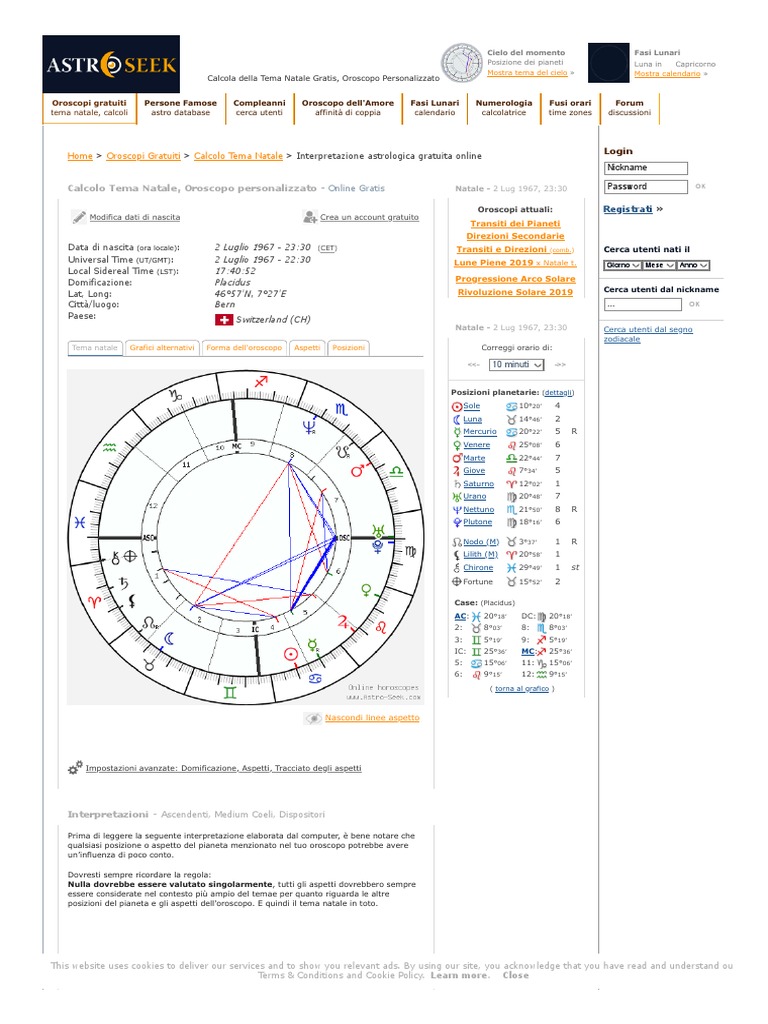This screenshot has height=1024, width=768.
Task: Click the Lilith symbol in the list
Action: pyautogui.click(x=456, y=554)
